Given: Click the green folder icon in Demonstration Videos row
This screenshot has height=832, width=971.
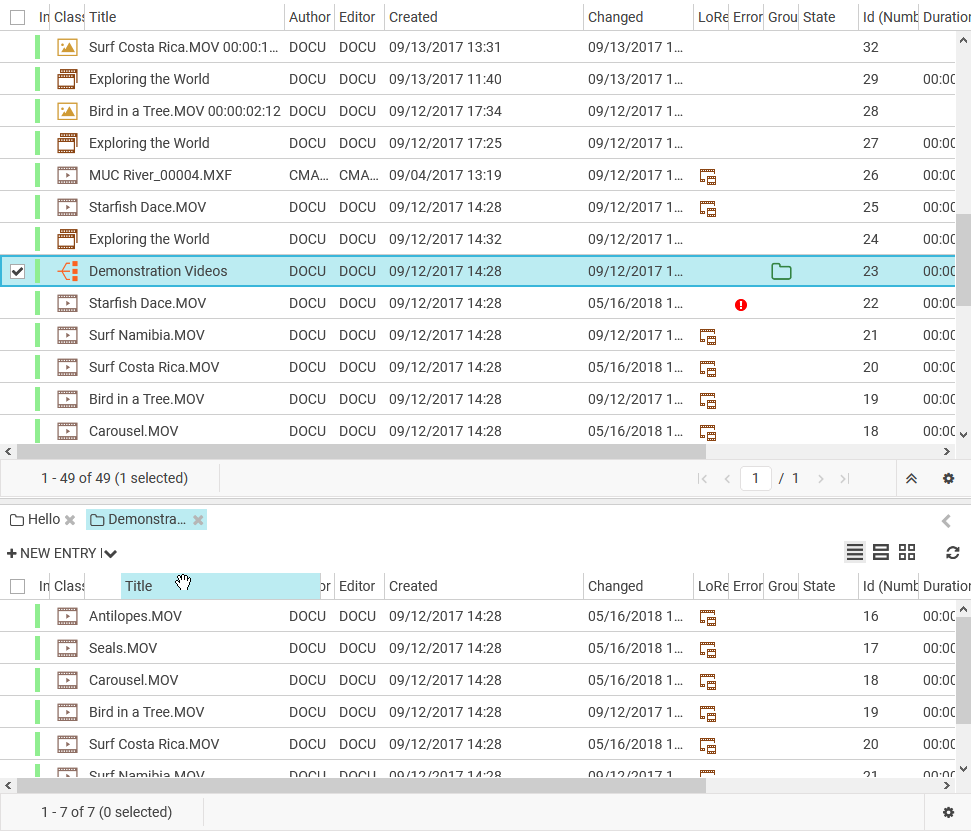Looking at the screenshot, I should coord(781,271).
